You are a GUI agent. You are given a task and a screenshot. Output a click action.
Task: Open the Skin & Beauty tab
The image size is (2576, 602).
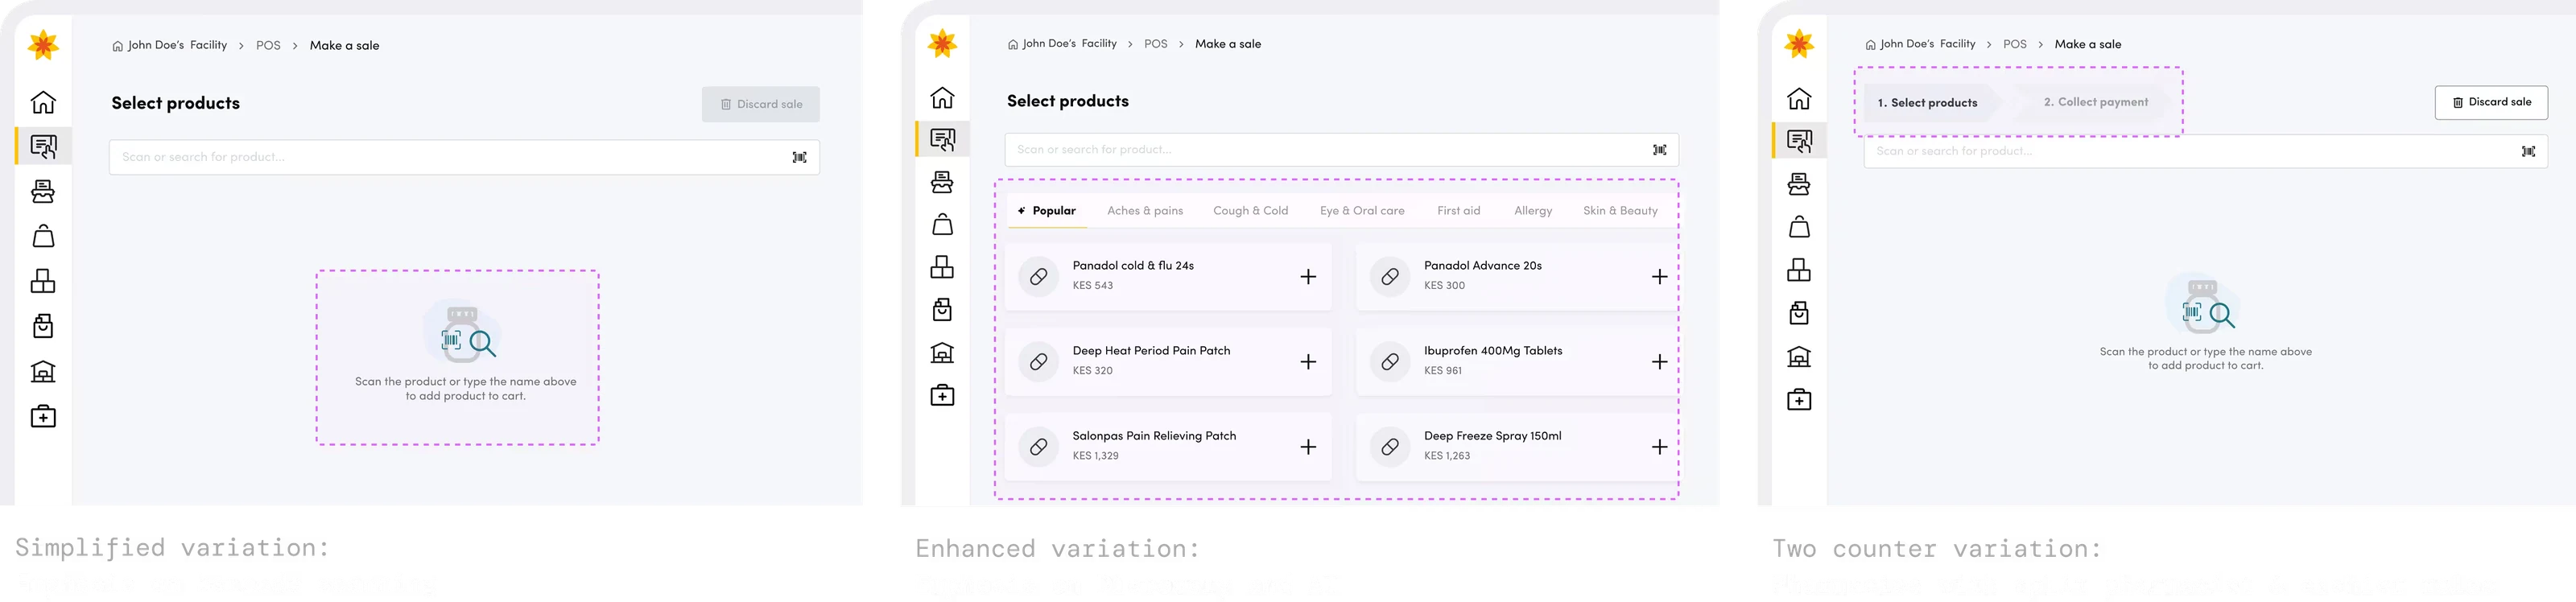pyautogui.click(x=1620, y=211)
